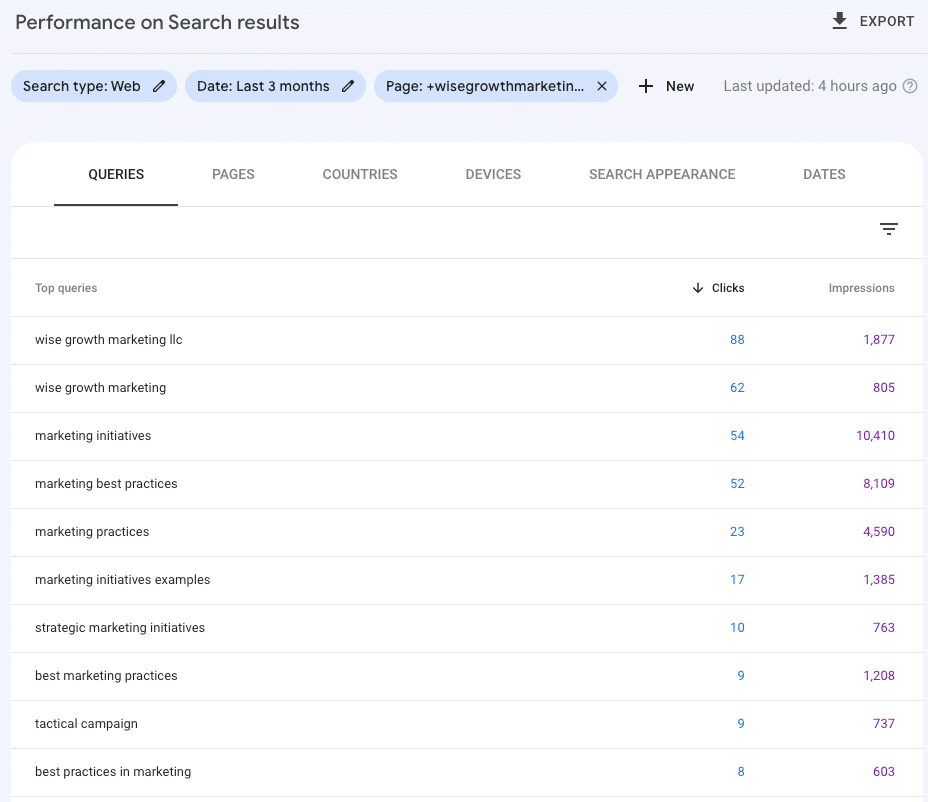Screen dimensions: 928x802
Task: Select the Search Appearance tab
Action: click(662, 174)
